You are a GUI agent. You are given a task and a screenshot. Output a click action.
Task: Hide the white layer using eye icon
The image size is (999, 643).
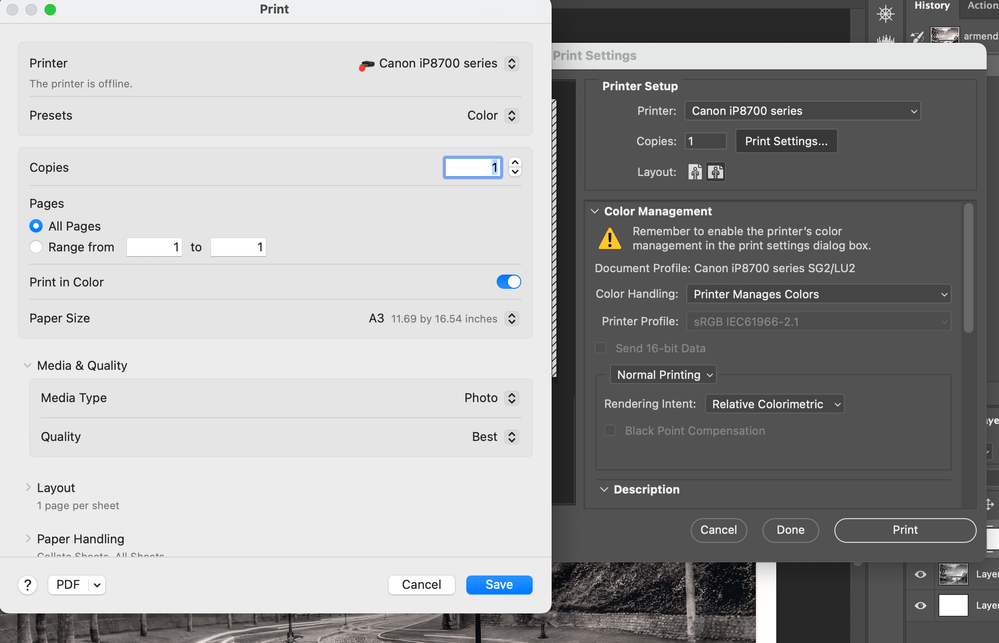pos(920,605)
